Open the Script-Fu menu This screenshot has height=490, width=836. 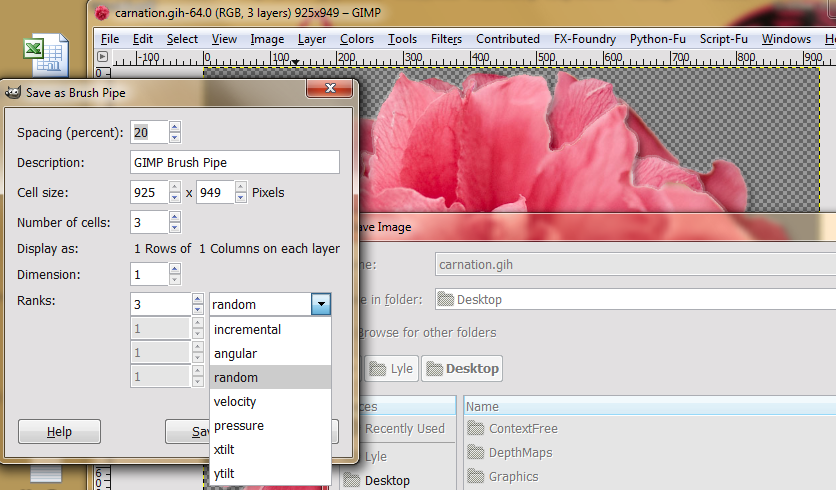coord(724,39)
